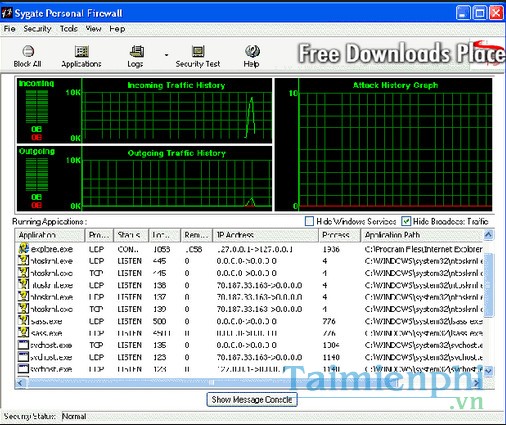Run the Security Test toolbar icon
The height and width of the screenshot is (425, 506).
pyautogui.click(x=198, y=56)
